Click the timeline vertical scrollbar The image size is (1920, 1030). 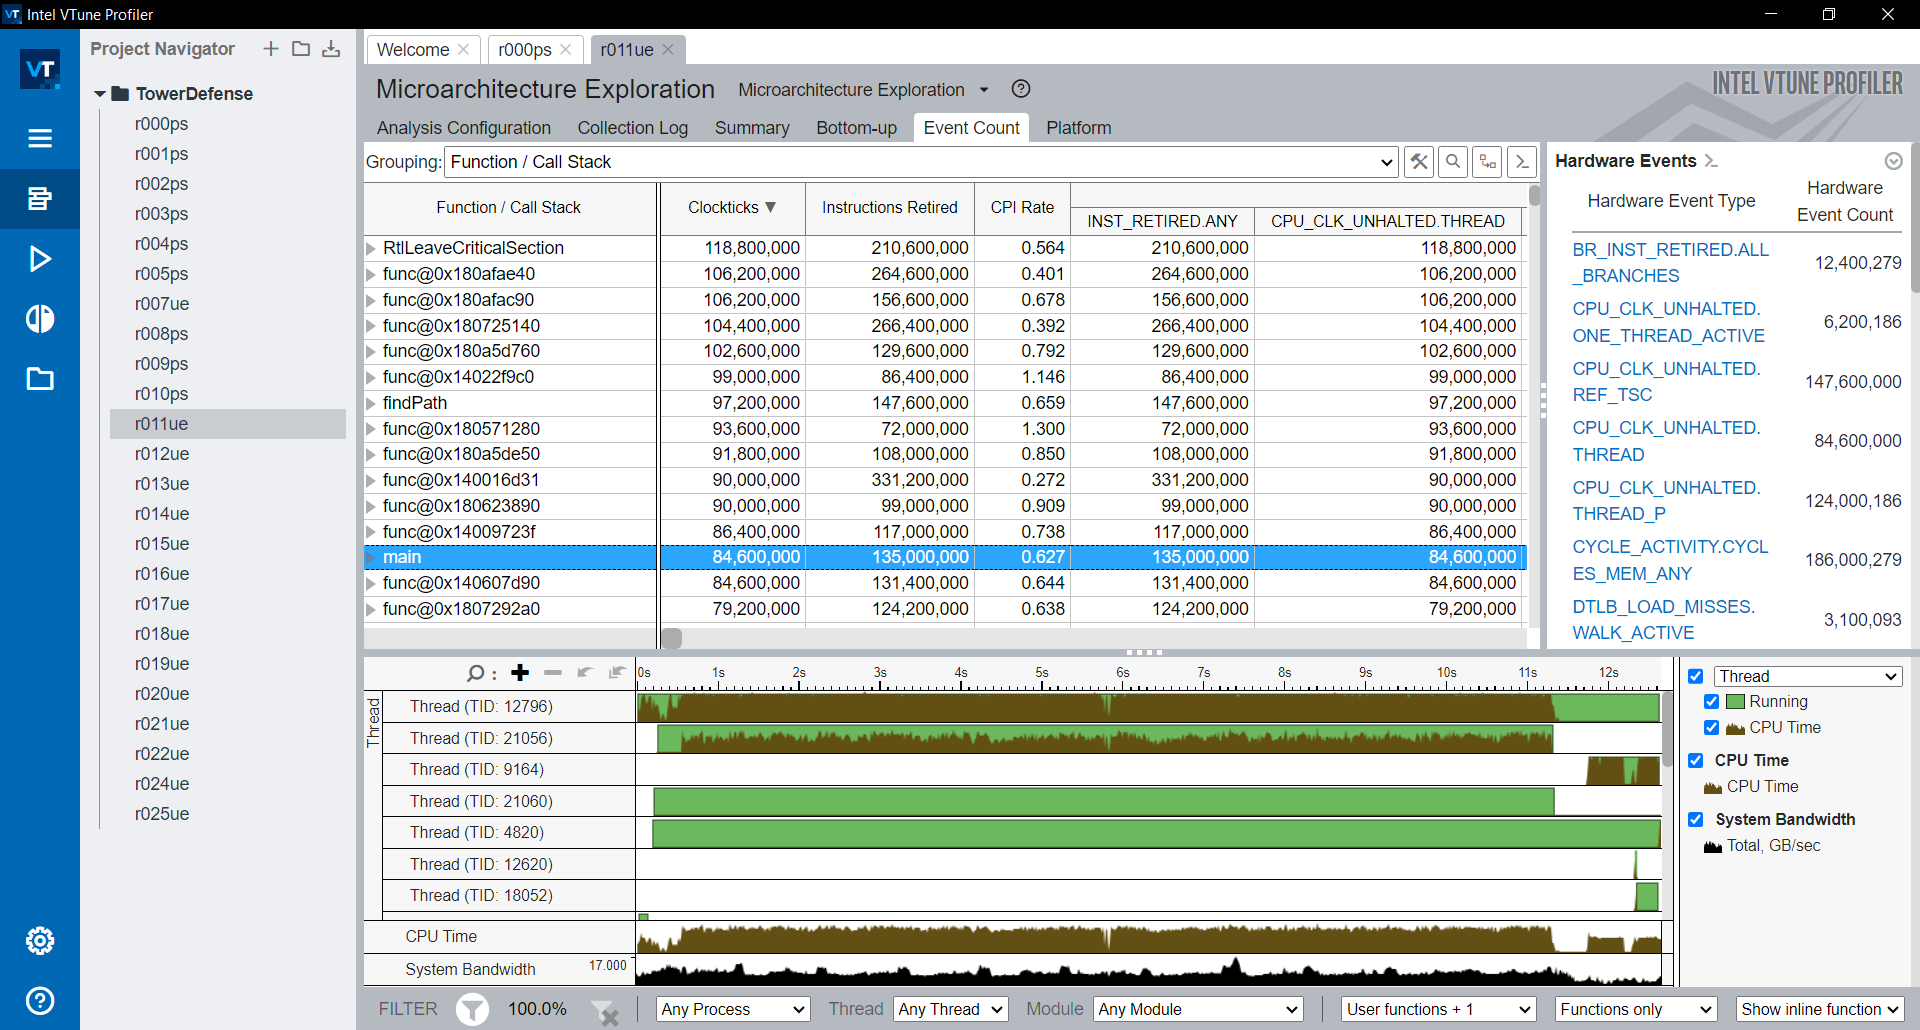(x=1667, y=728)
